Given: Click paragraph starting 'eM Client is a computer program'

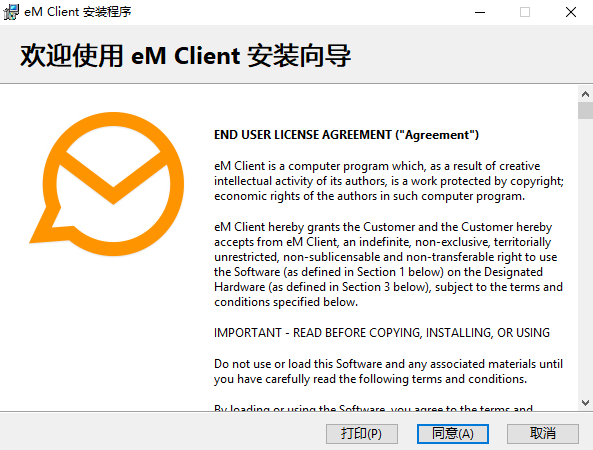Looking at the screenshot, I should point(389,181).
